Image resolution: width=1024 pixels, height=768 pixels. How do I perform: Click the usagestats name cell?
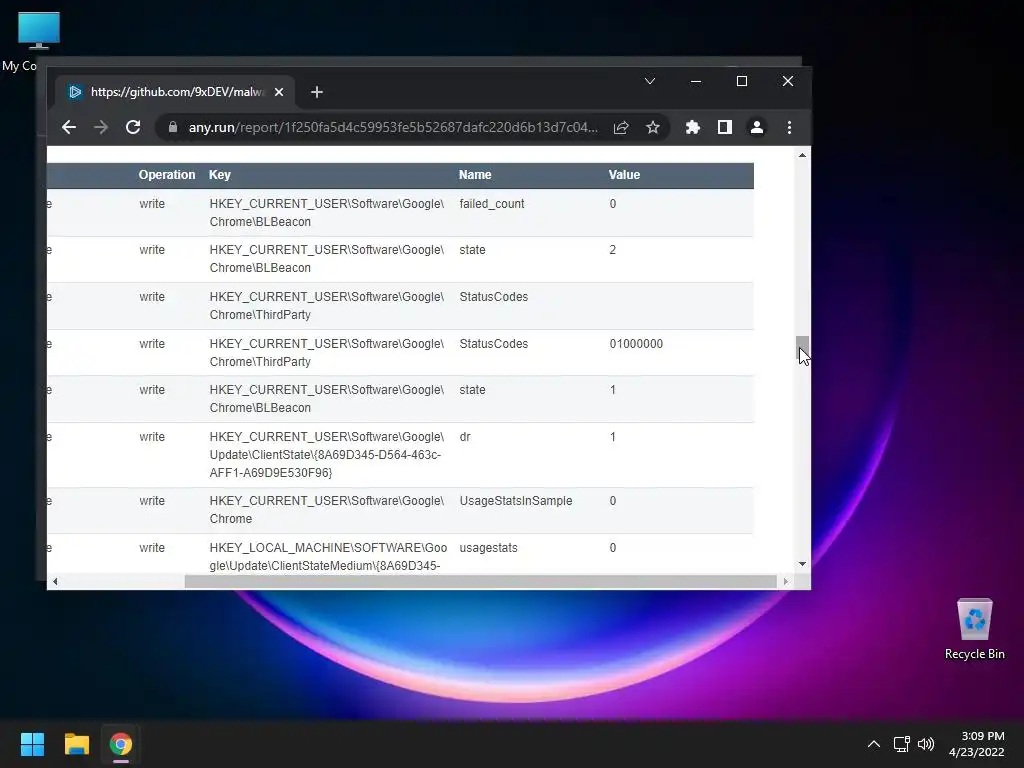(x=488, y=548)
